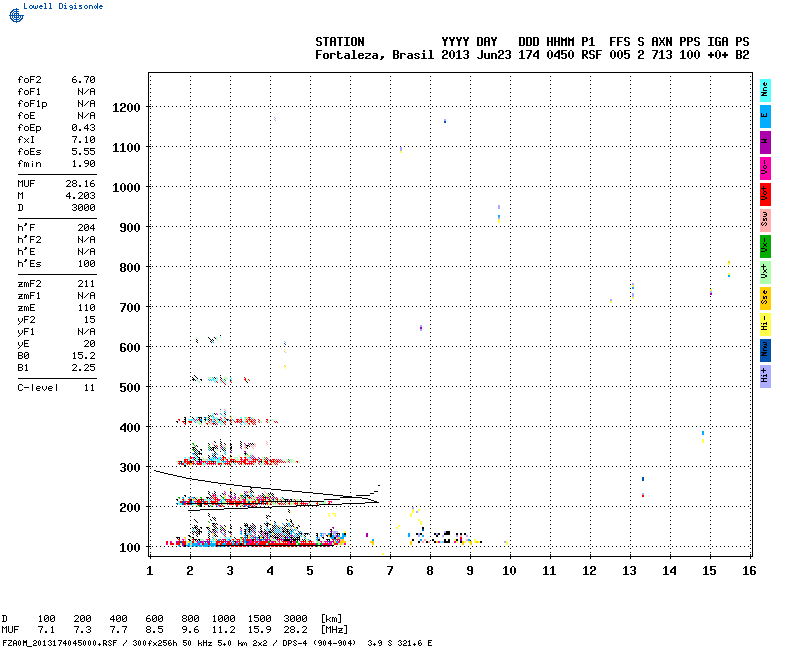Pick the magenta Vo- legend swatch
The width and height of the screenshot is (800, 650).
point(765,168)
